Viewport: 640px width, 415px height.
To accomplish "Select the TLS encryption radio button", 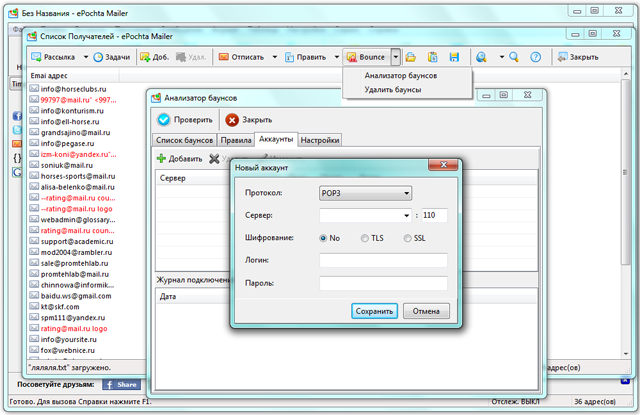I will coord(365,238).
